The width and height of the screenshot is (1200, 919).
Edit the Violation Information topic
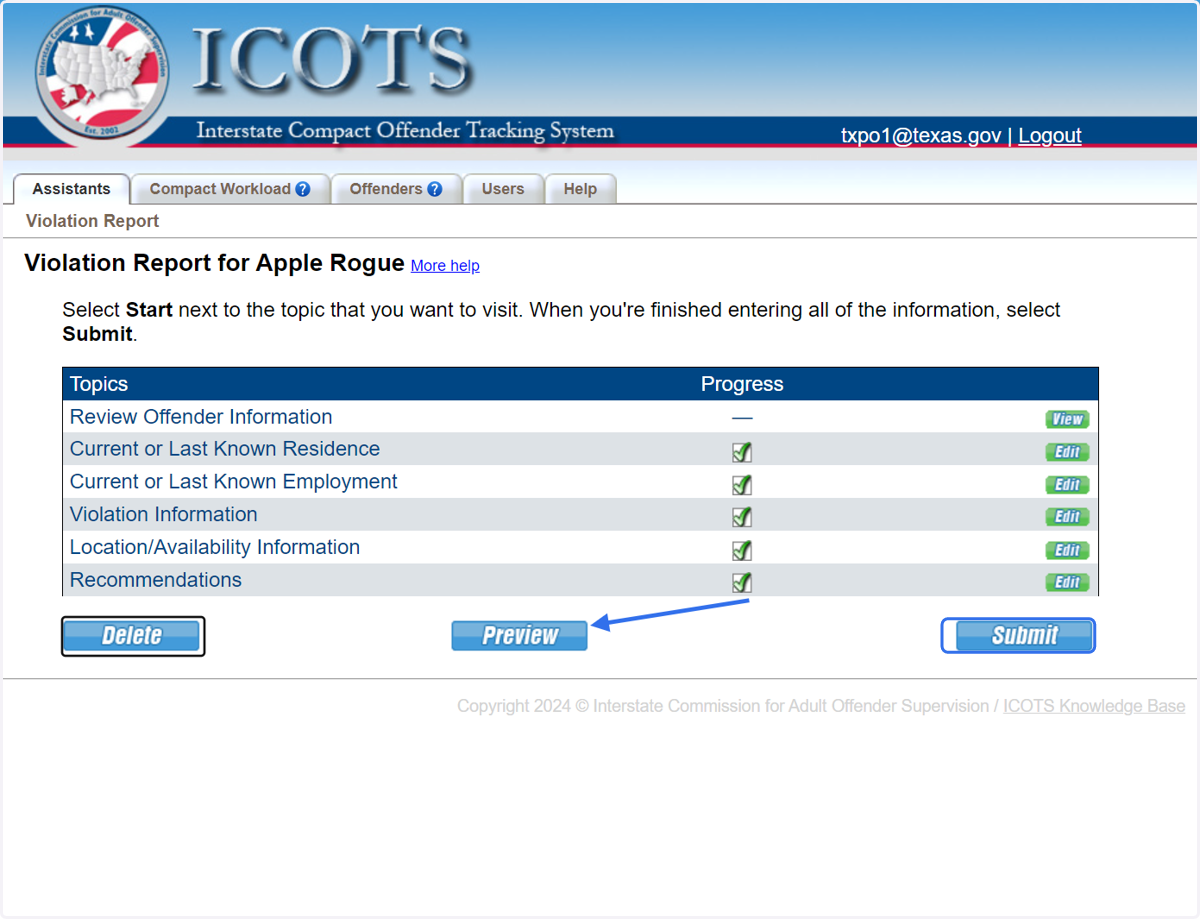pyautogui.click(x=1067, y=517)
